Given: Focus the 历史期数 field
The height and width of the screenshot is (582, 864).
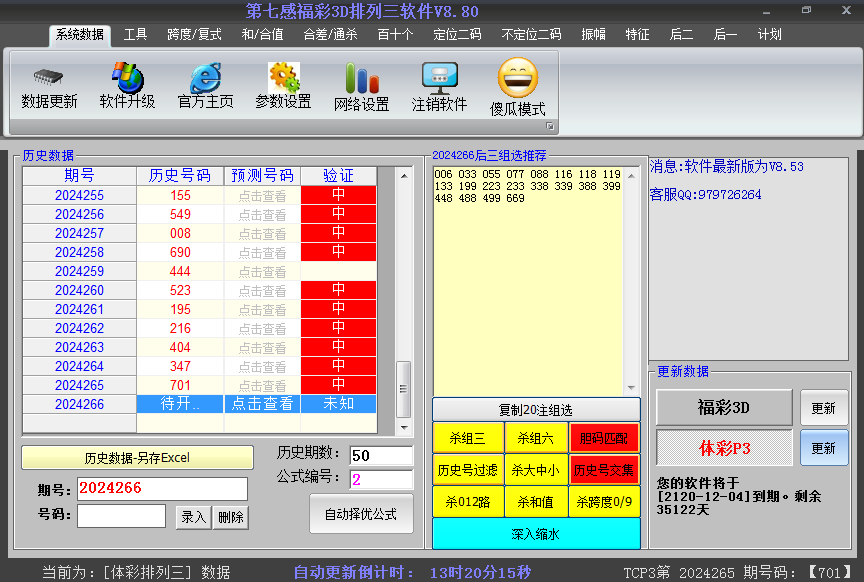Looking at the screenshot, I should point(381,455).
